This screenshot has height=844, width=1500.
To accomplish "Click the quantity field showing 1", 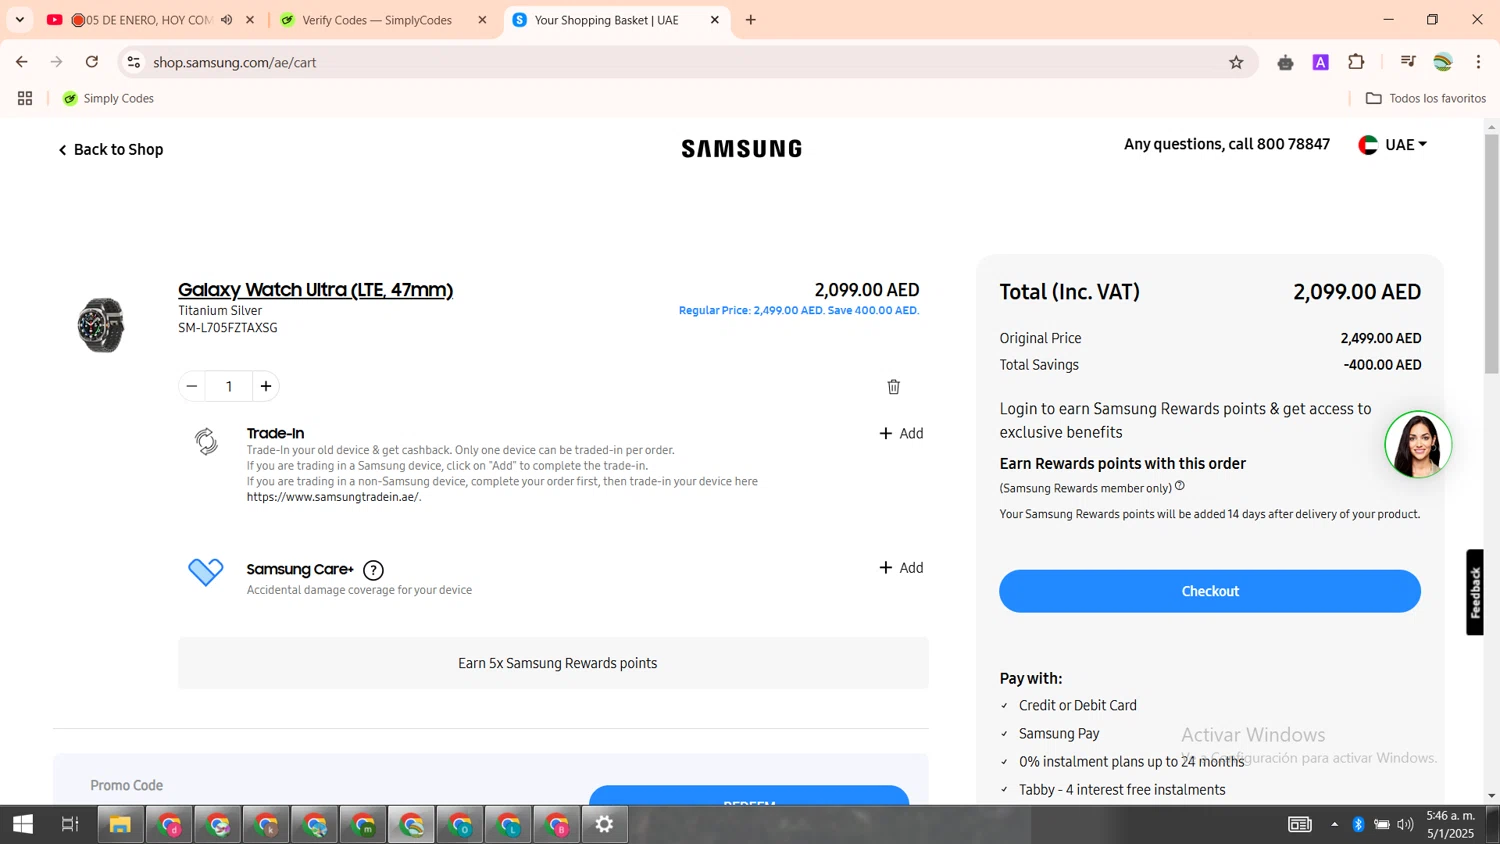I will (229, 386).
